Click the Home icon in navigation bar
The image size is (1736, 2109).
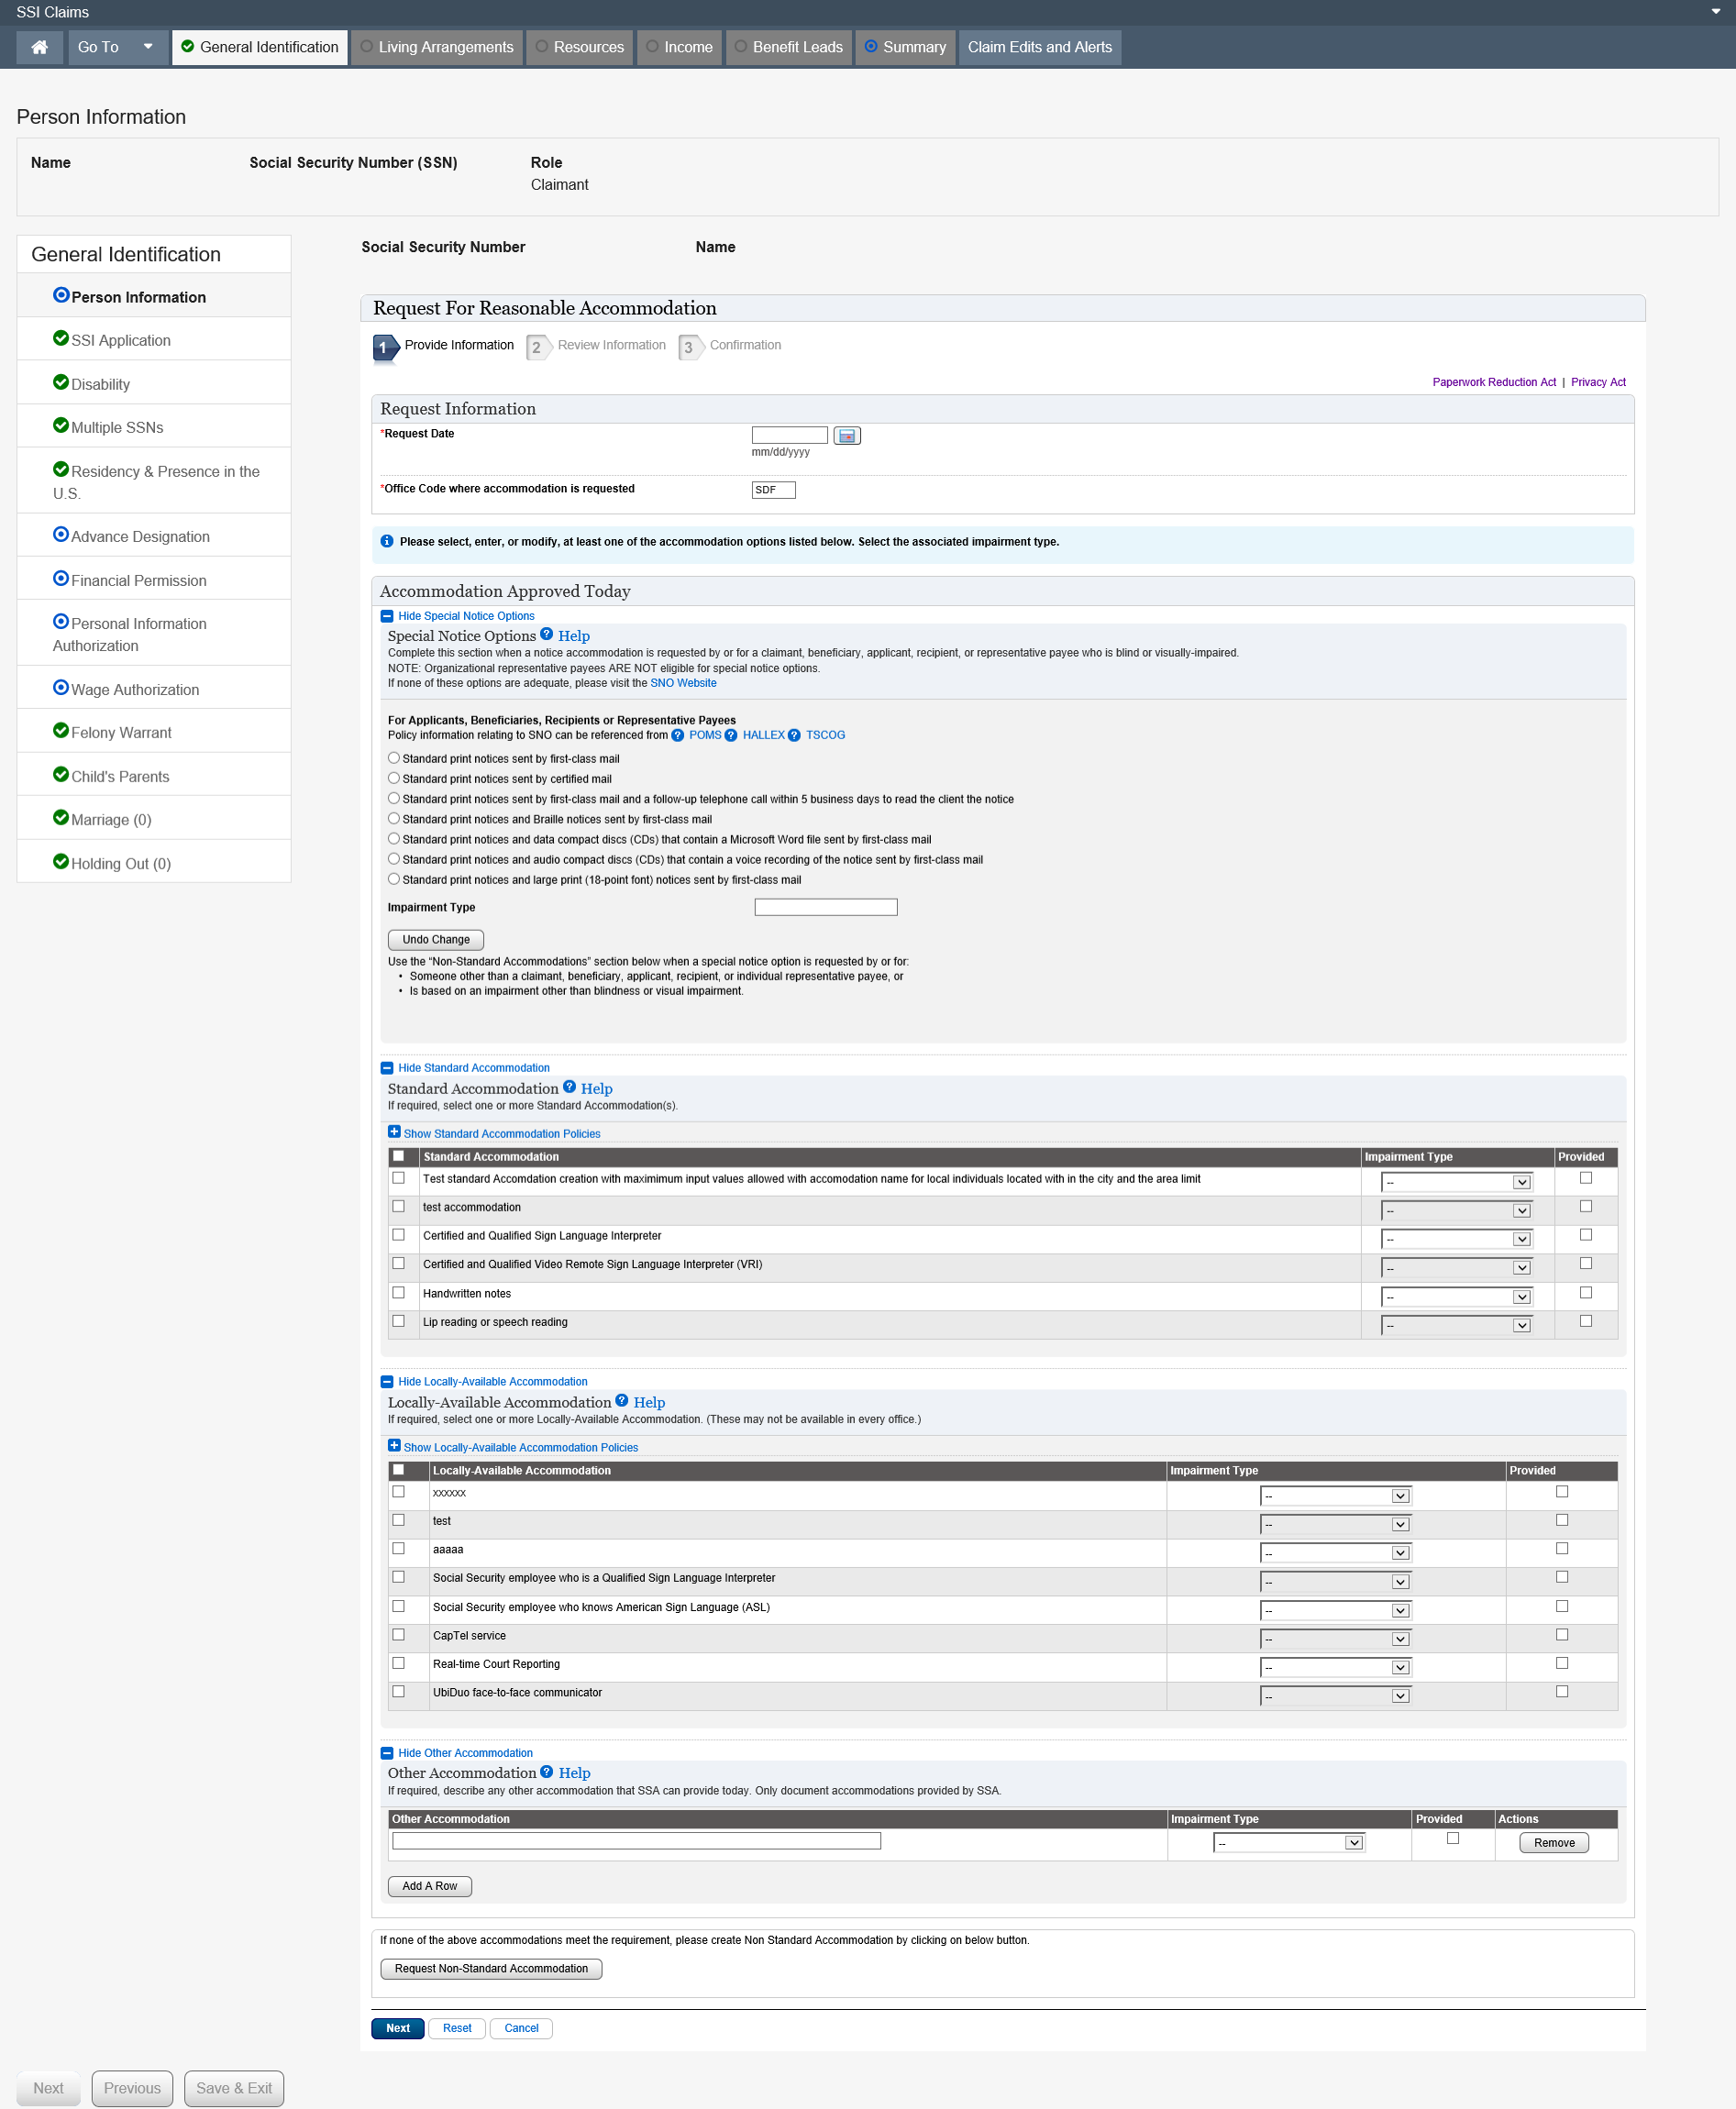40,47
